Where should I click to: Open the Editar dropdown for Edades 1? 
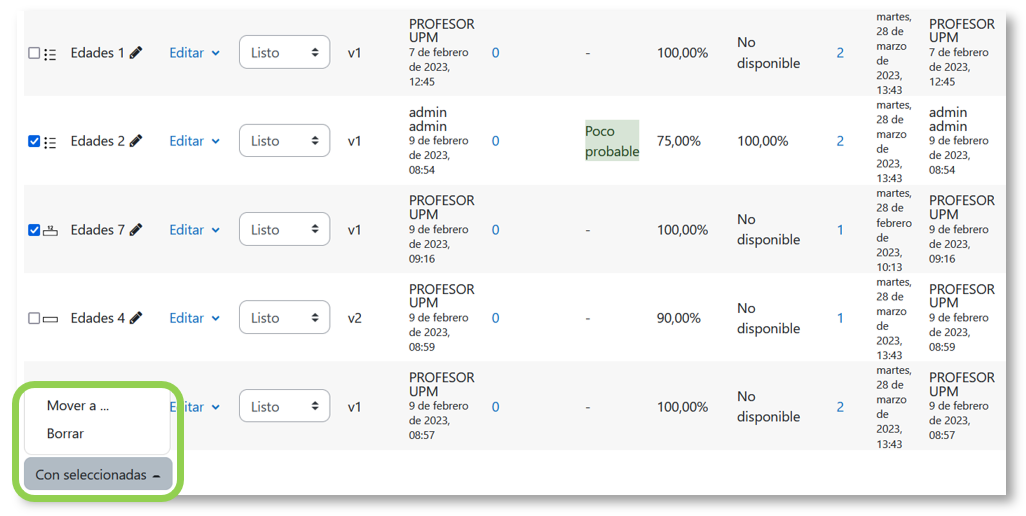coord(194,53)
